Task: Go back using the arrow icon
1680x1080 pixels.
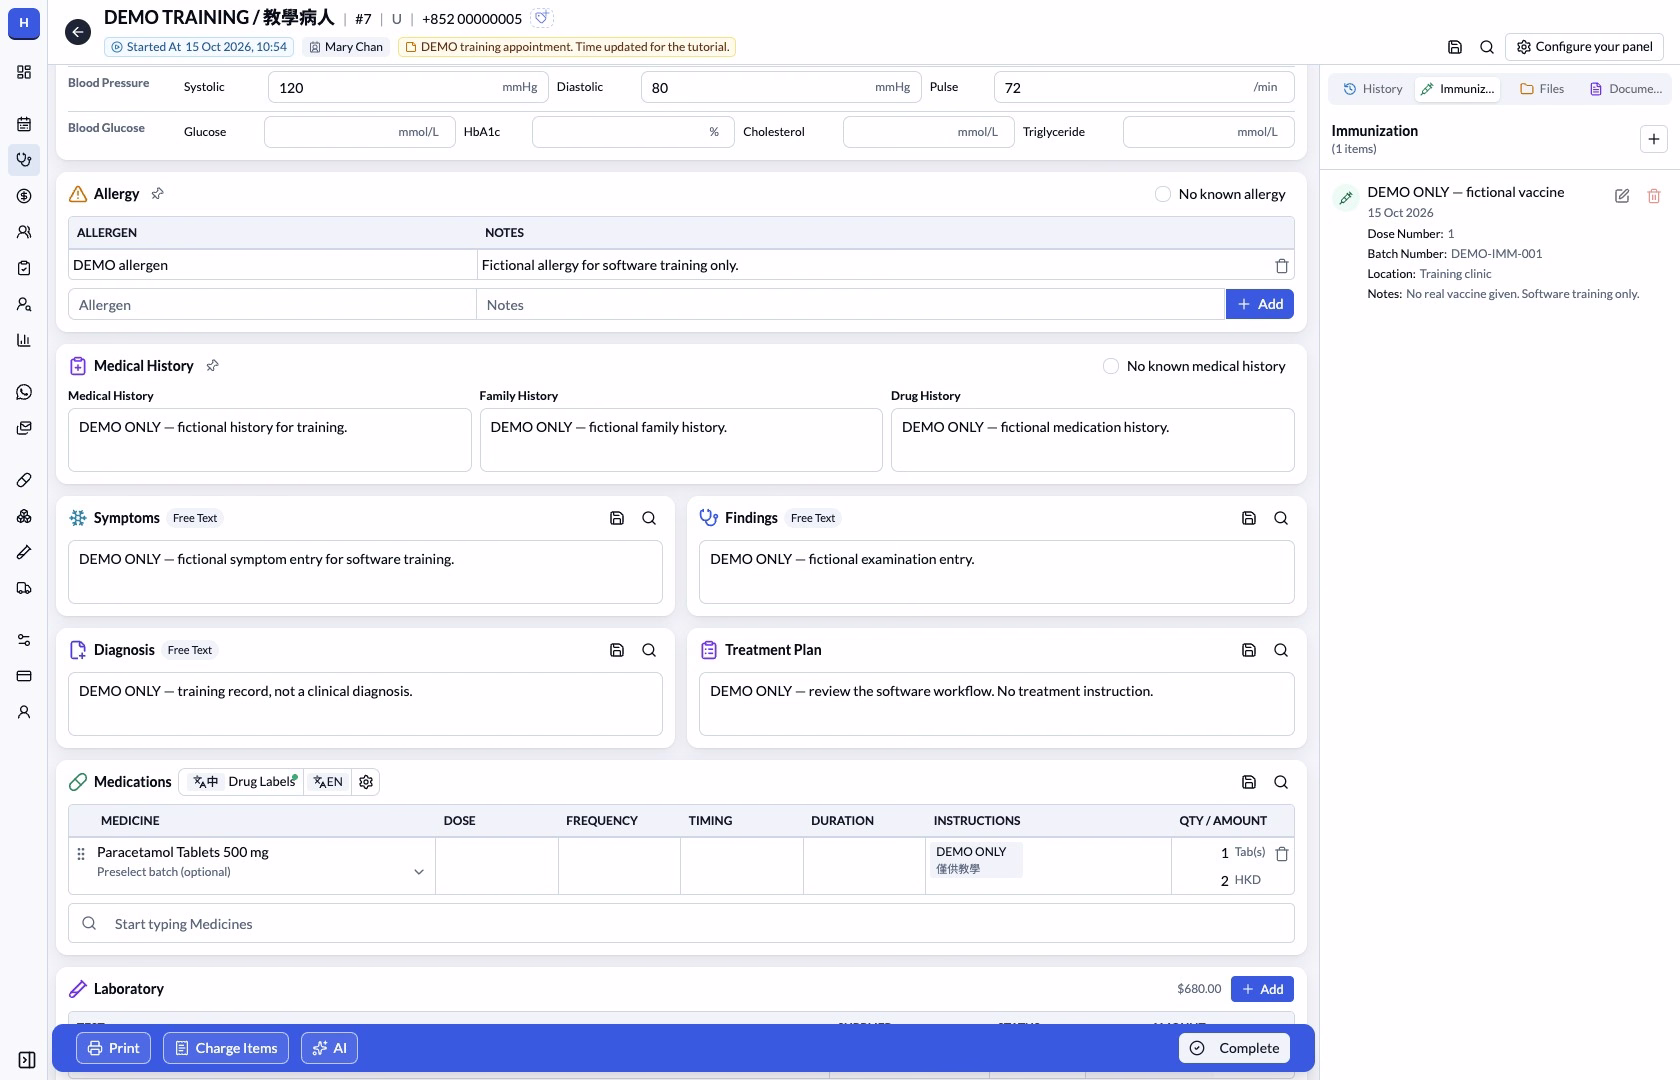Action: coord(78,32)
